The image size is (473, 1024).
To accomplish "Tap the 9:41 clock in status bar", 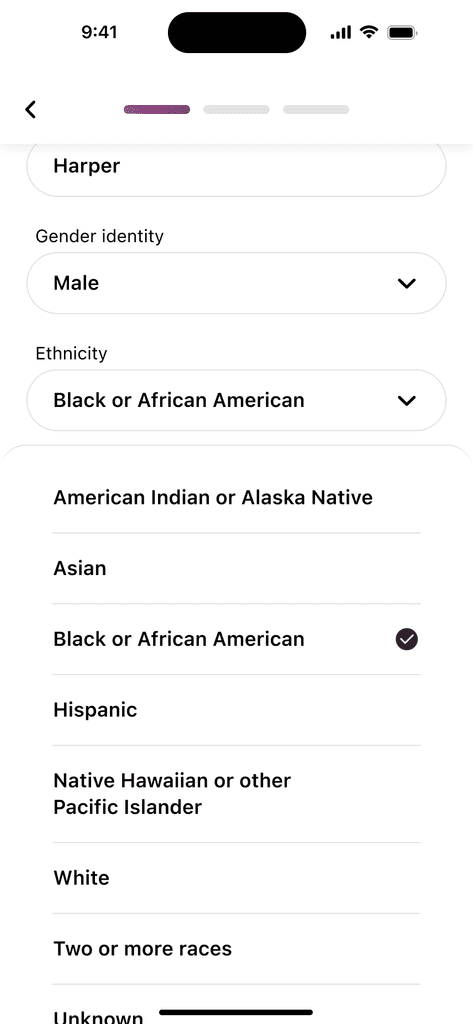I will tap(99, 32).
